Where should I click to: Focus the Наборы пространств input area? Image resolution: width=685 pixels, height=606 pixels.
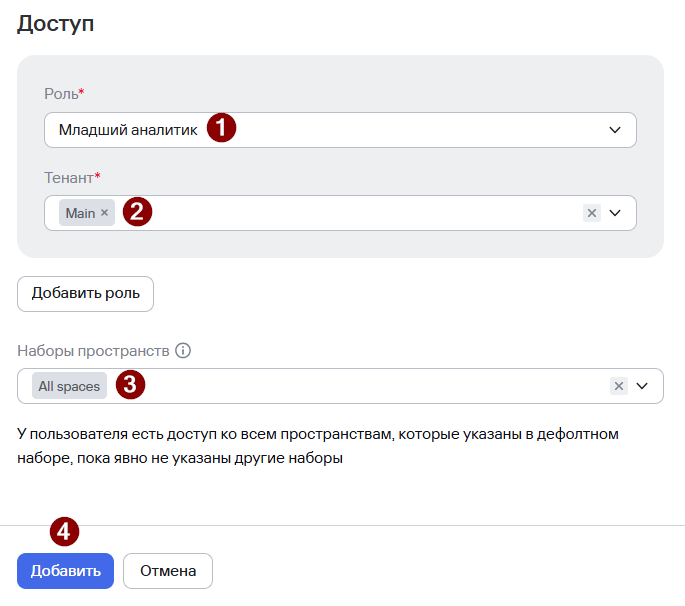[x=376, y=386]
